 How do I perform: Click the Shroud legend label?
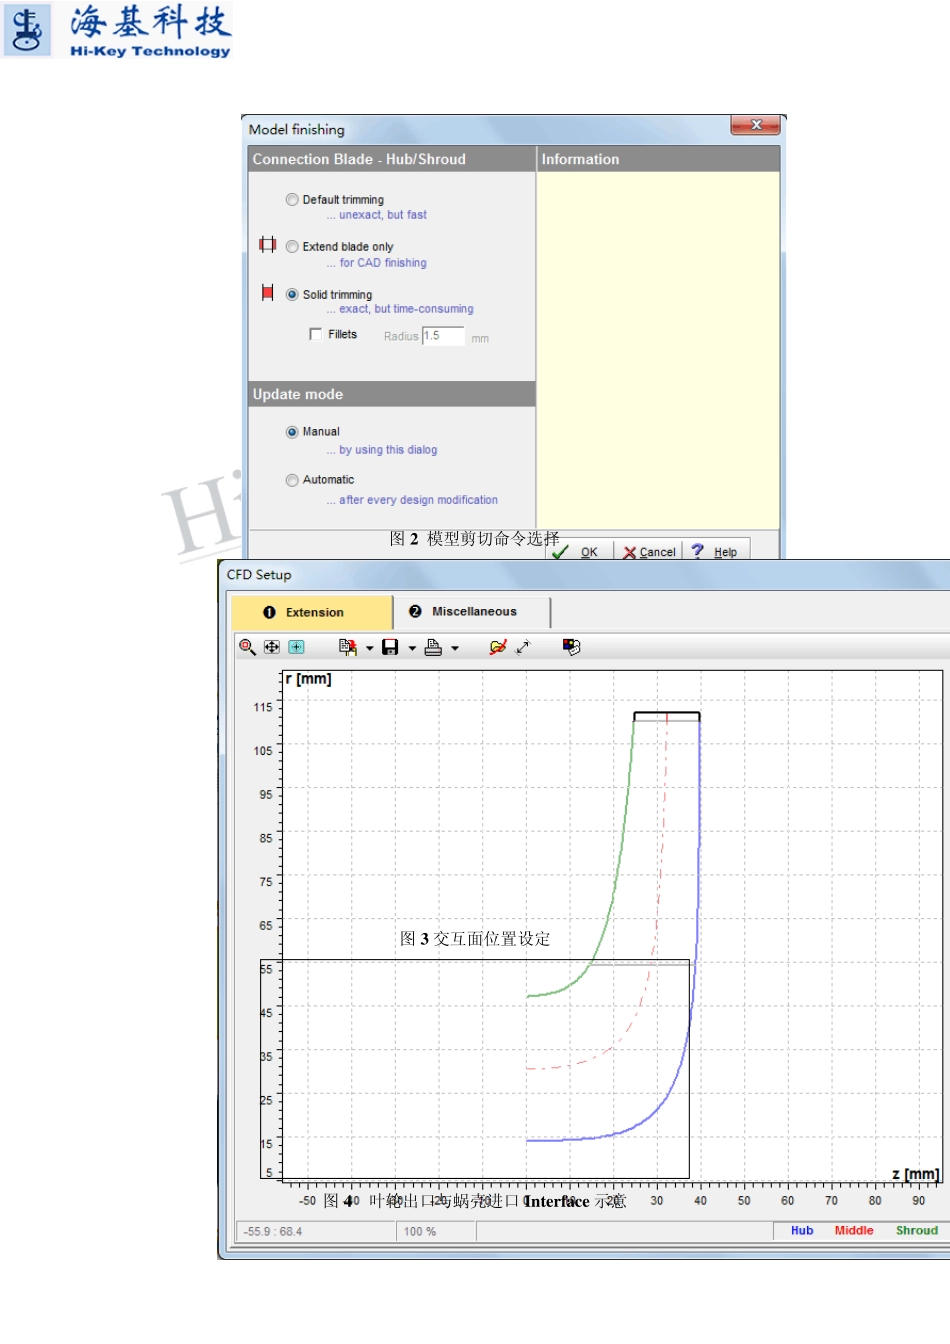click(917, 1231)
